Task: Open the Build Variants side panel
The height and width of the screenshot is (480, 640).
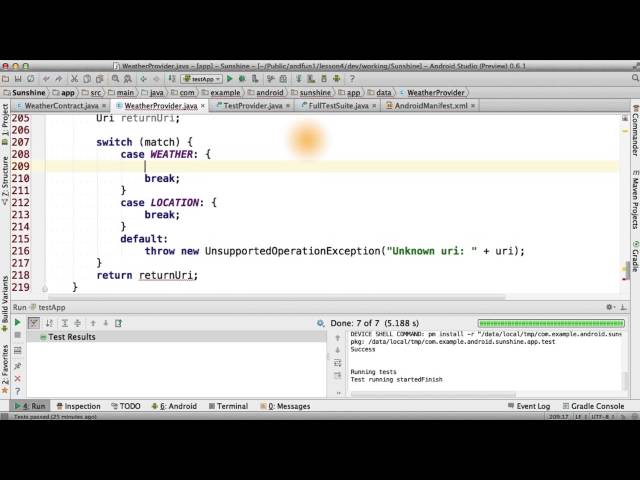Action: pos(5,304)
